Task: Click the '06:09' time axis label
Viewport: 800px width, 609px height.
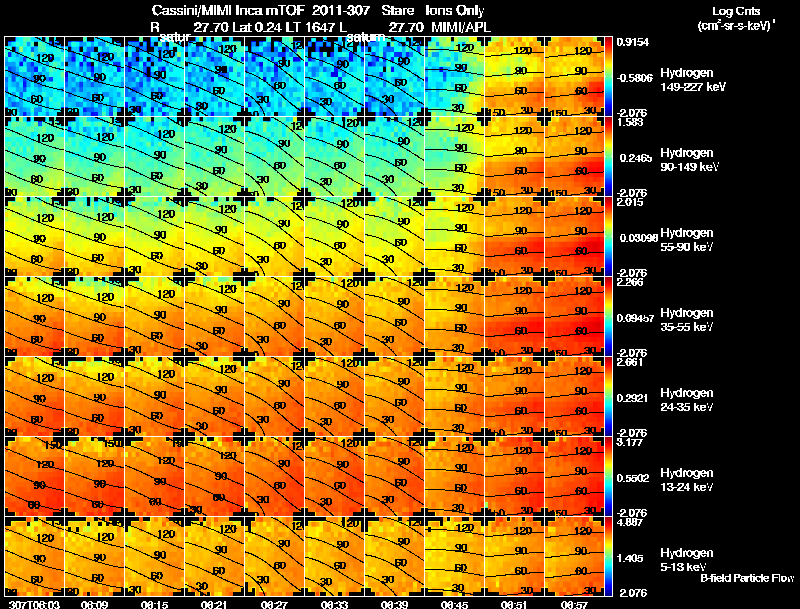Action: [94, 604]
